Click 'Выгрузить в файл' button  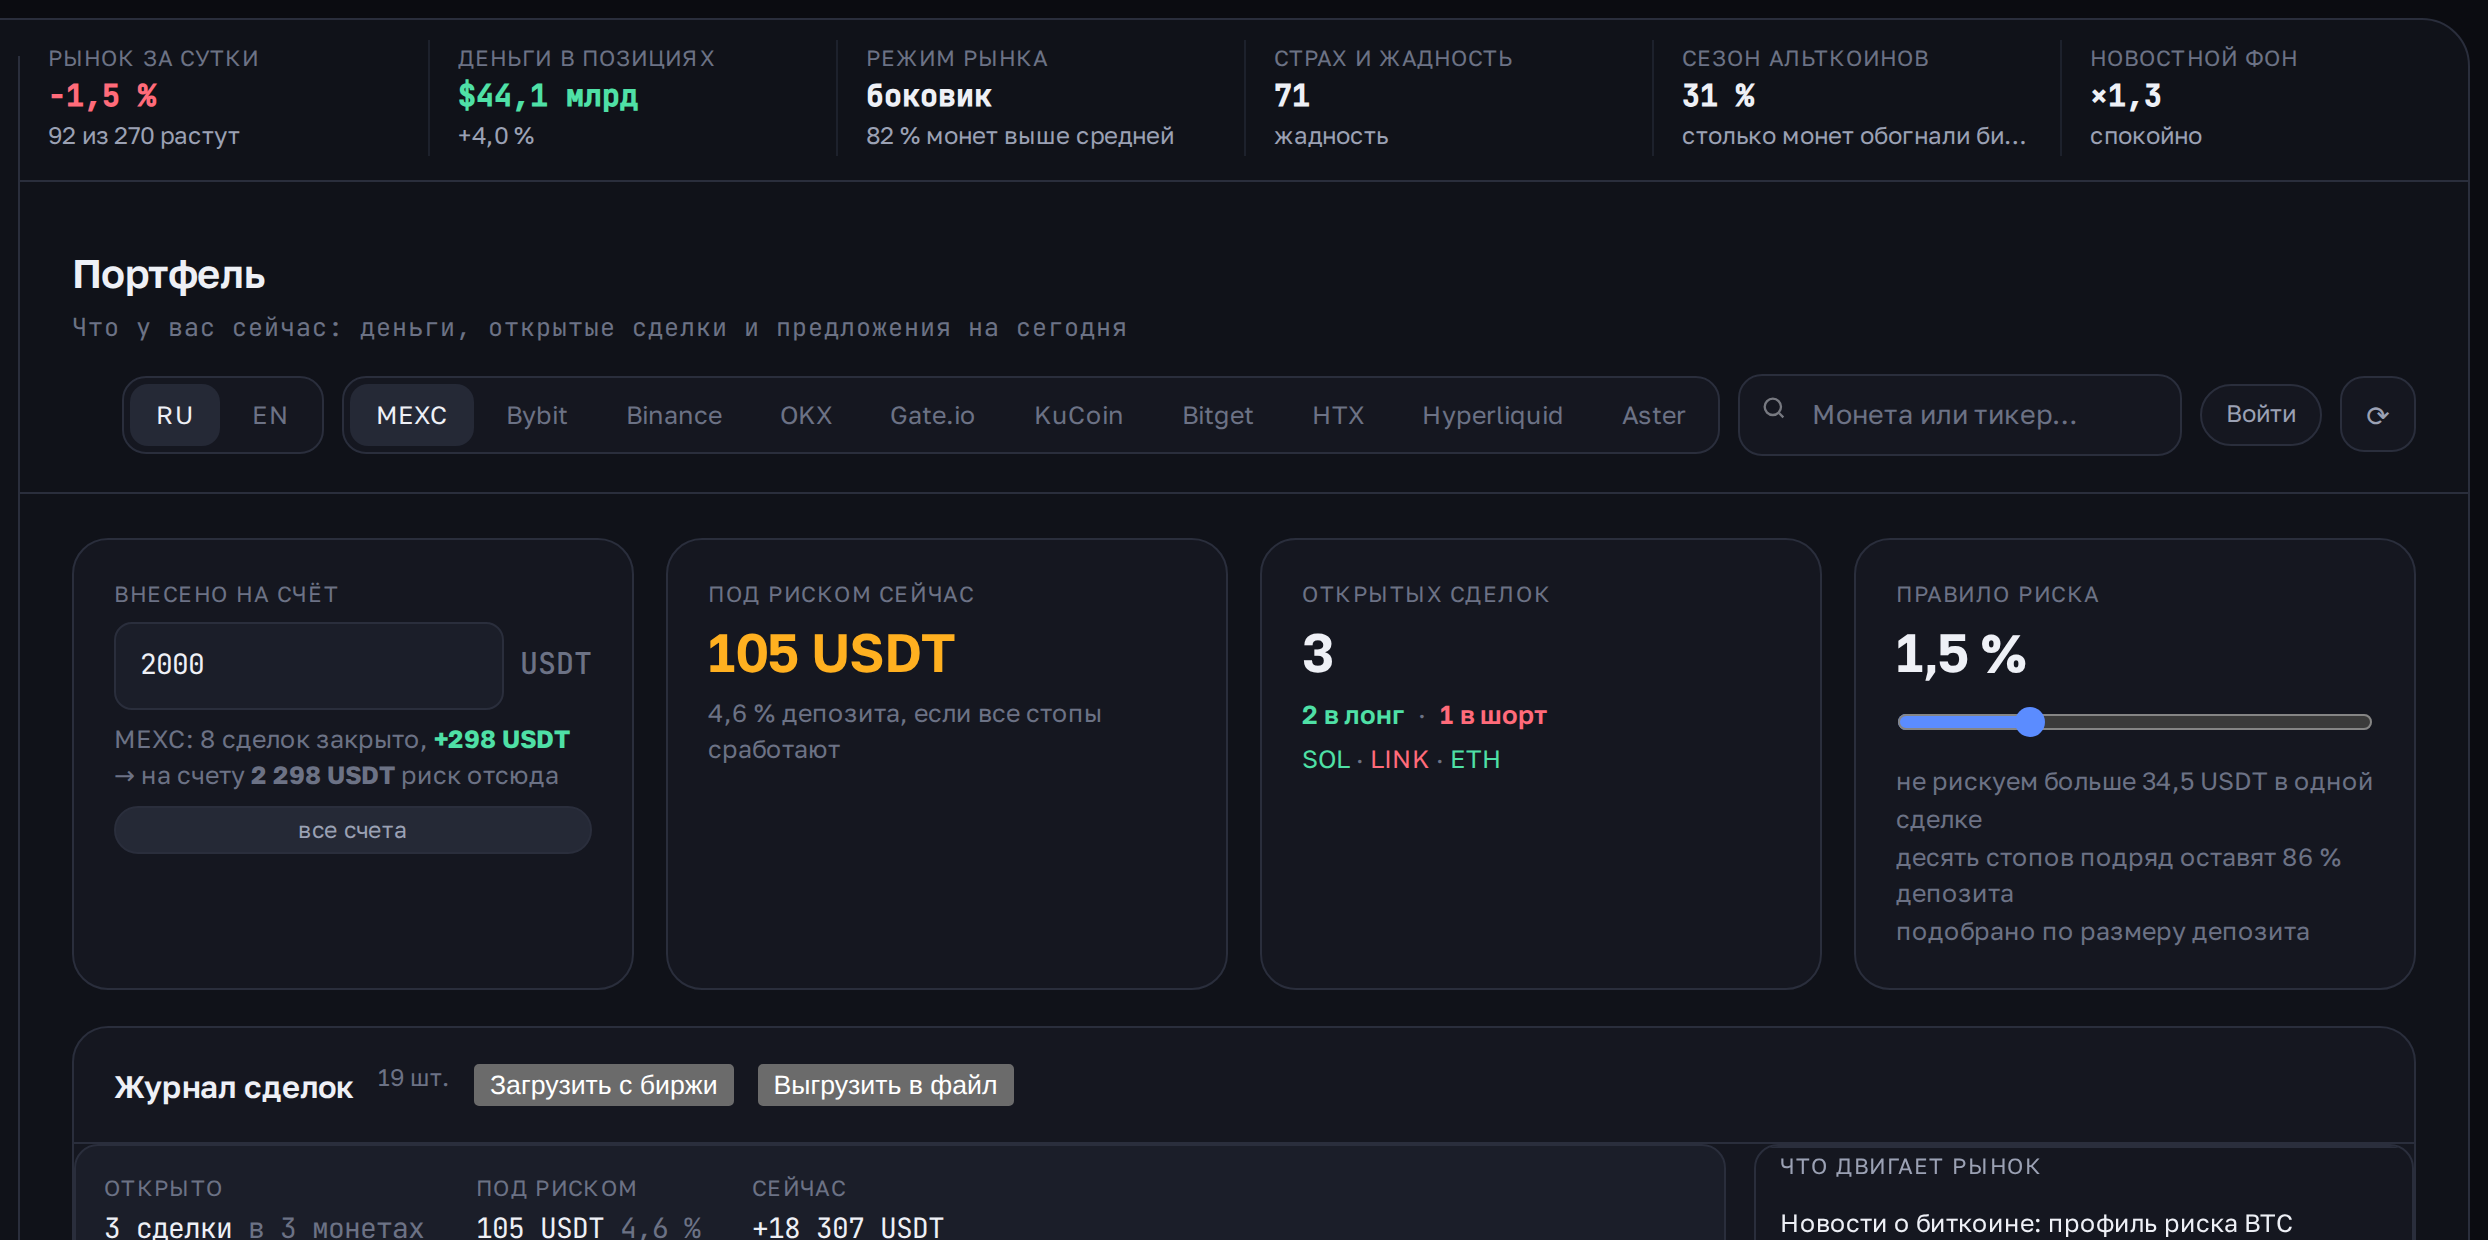click(x=886, y=1085)
